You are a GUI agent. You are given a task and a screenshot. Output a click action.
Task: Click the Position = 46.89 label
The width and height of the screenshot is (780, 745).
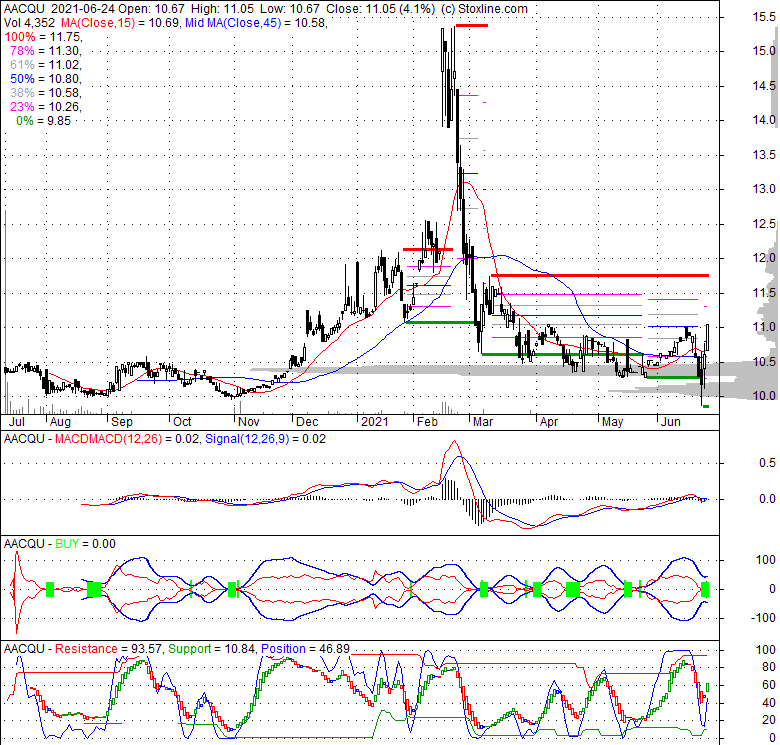305,649
